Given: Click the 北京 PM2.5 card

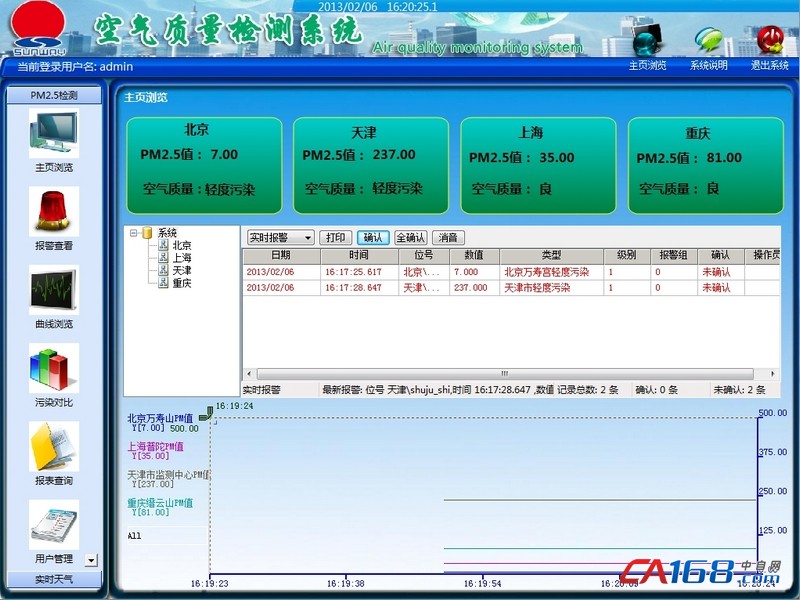Looking at the screenshot, I should 204,166.
